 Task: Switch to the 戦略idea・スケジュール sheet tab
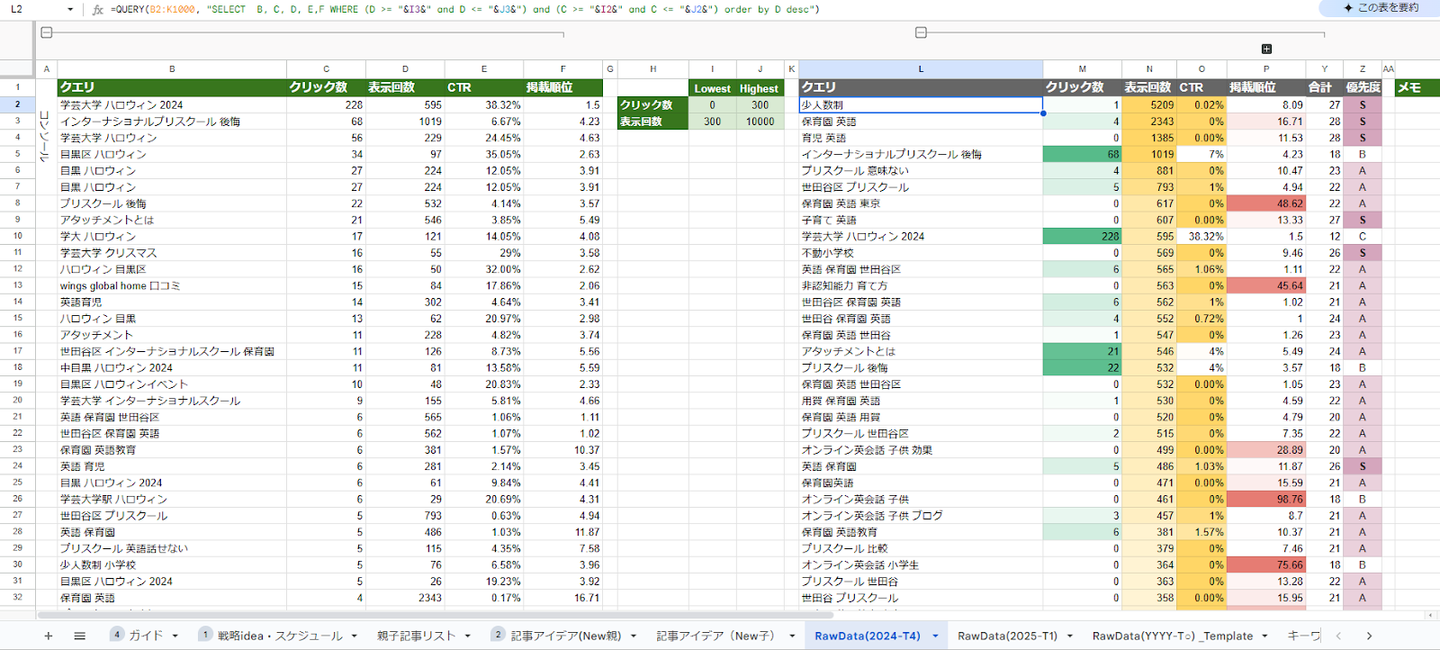pyautogui.click(x=278, y=636)
